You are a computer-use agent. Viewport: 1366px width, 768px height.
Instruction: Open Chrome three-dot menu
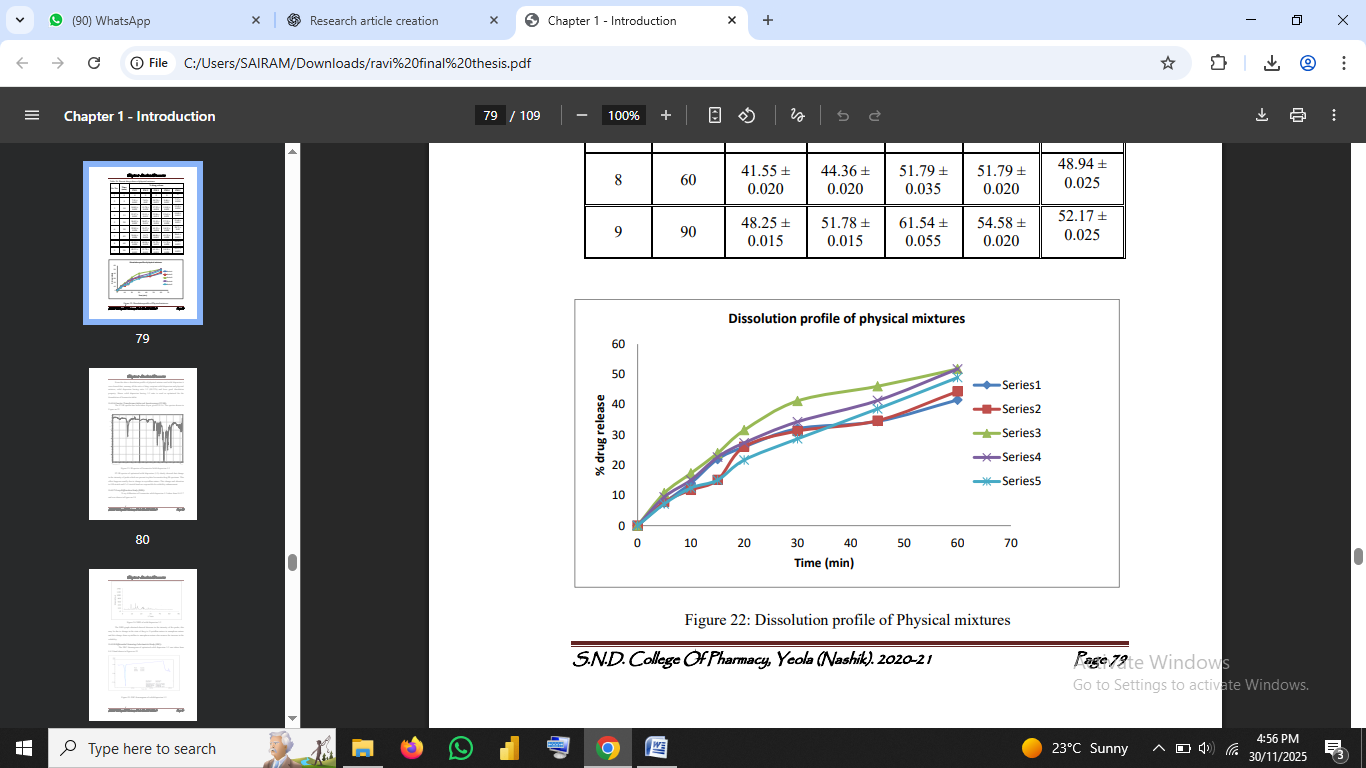1343,63
